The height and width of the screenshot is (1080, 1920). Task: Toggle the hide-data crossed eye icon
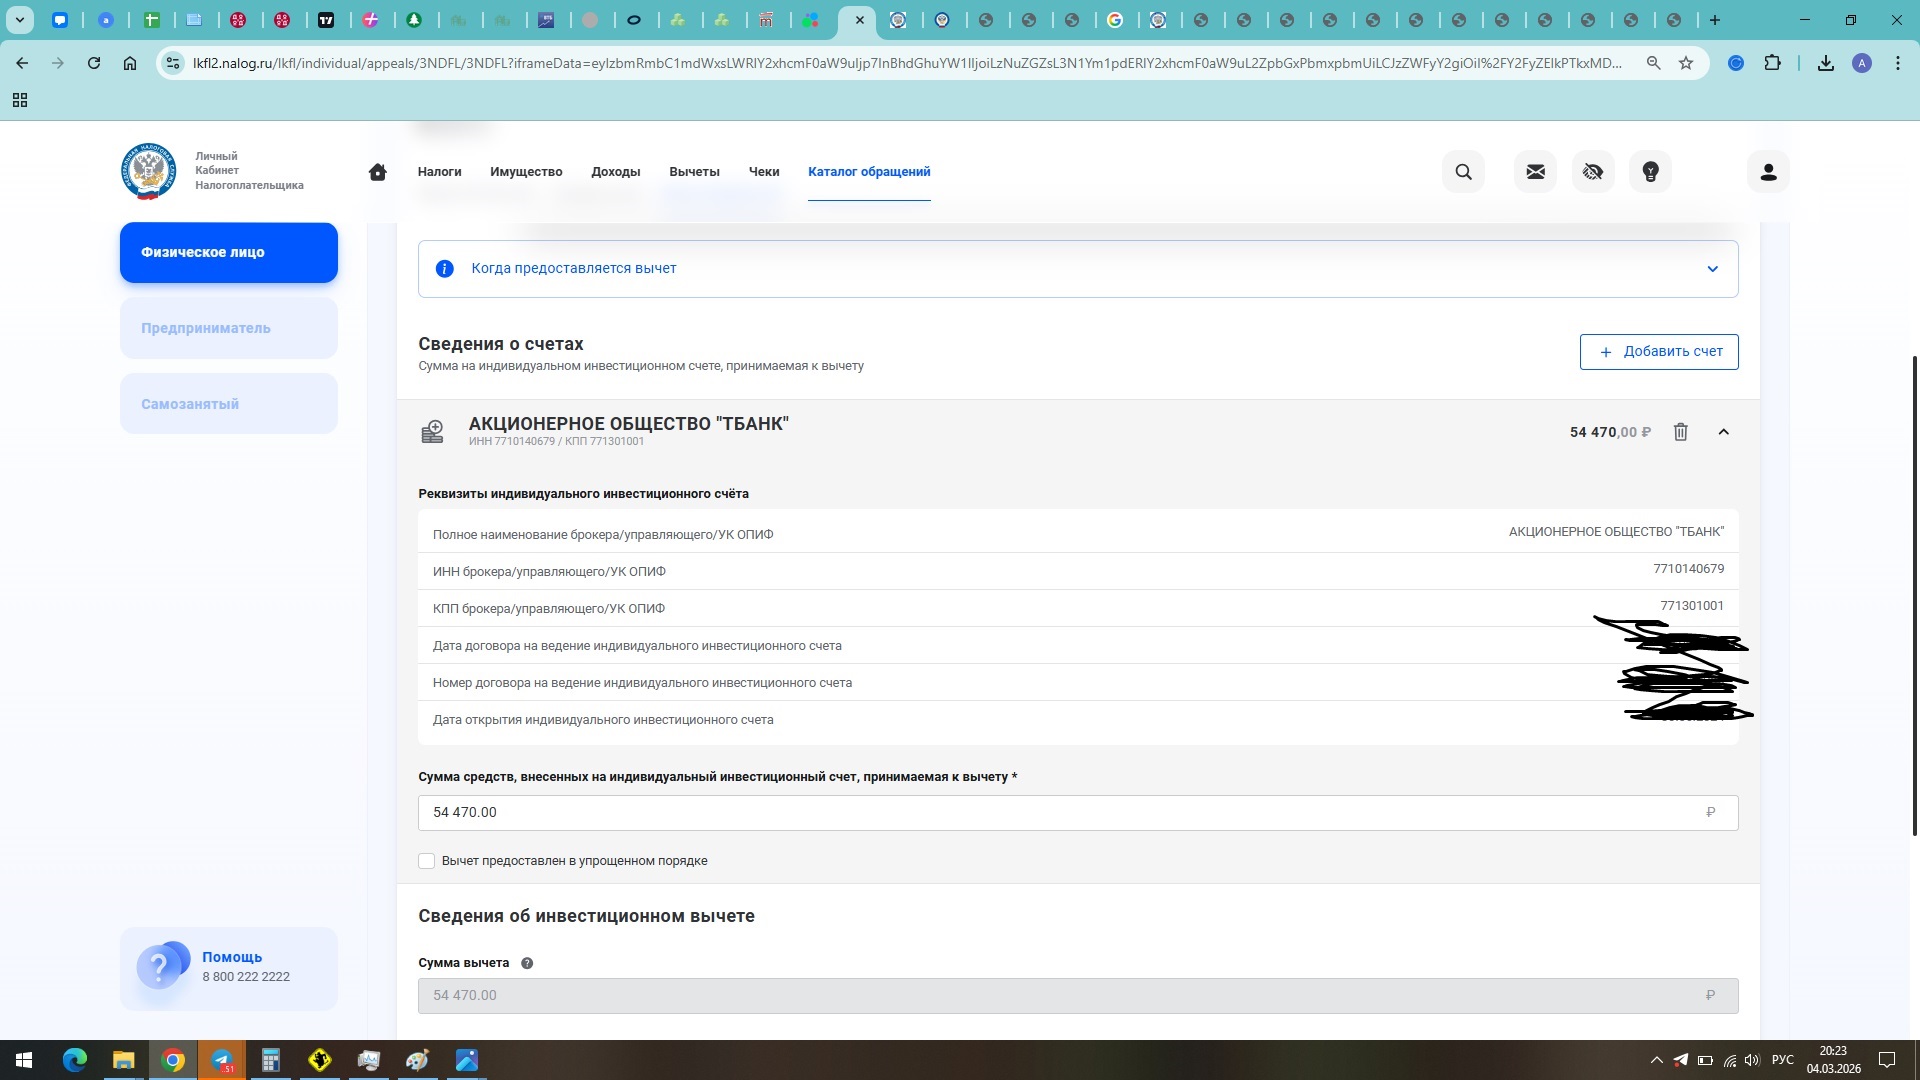[1593, 172]
